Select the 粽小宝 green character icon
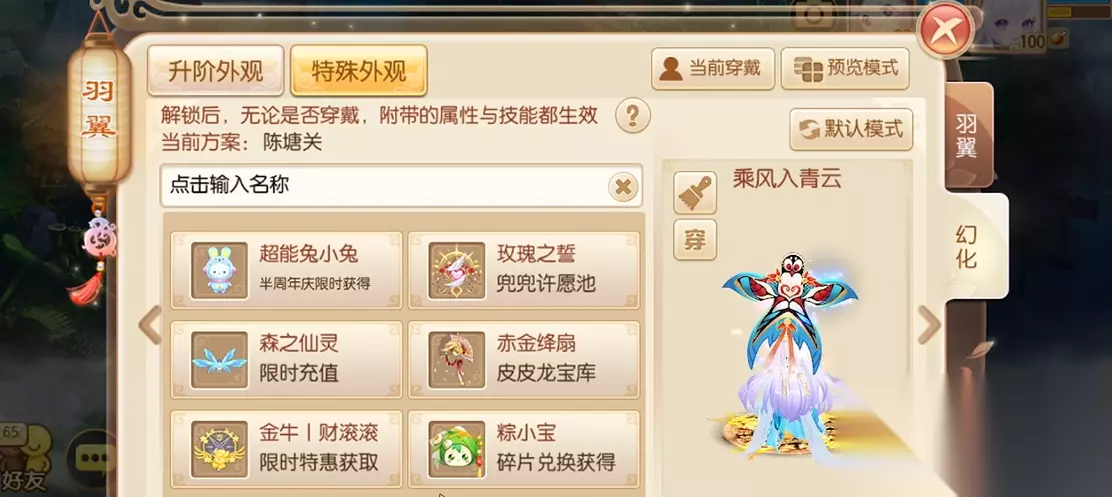1112x497 pixels. 457,449
